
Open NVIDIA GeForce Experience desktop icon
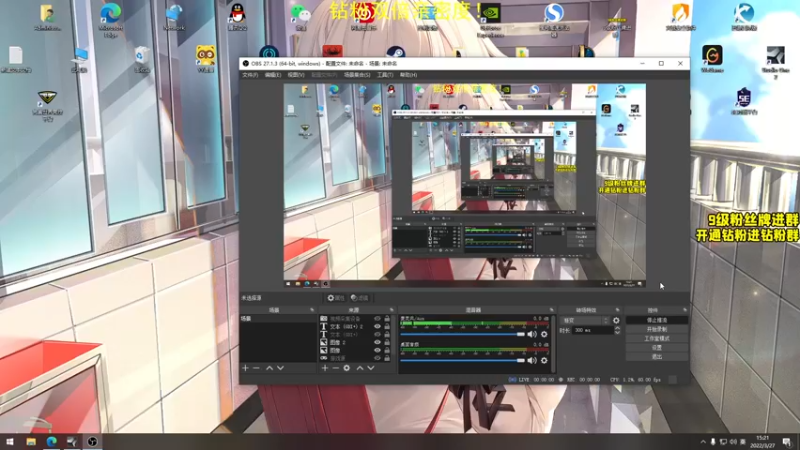point(490,20)
